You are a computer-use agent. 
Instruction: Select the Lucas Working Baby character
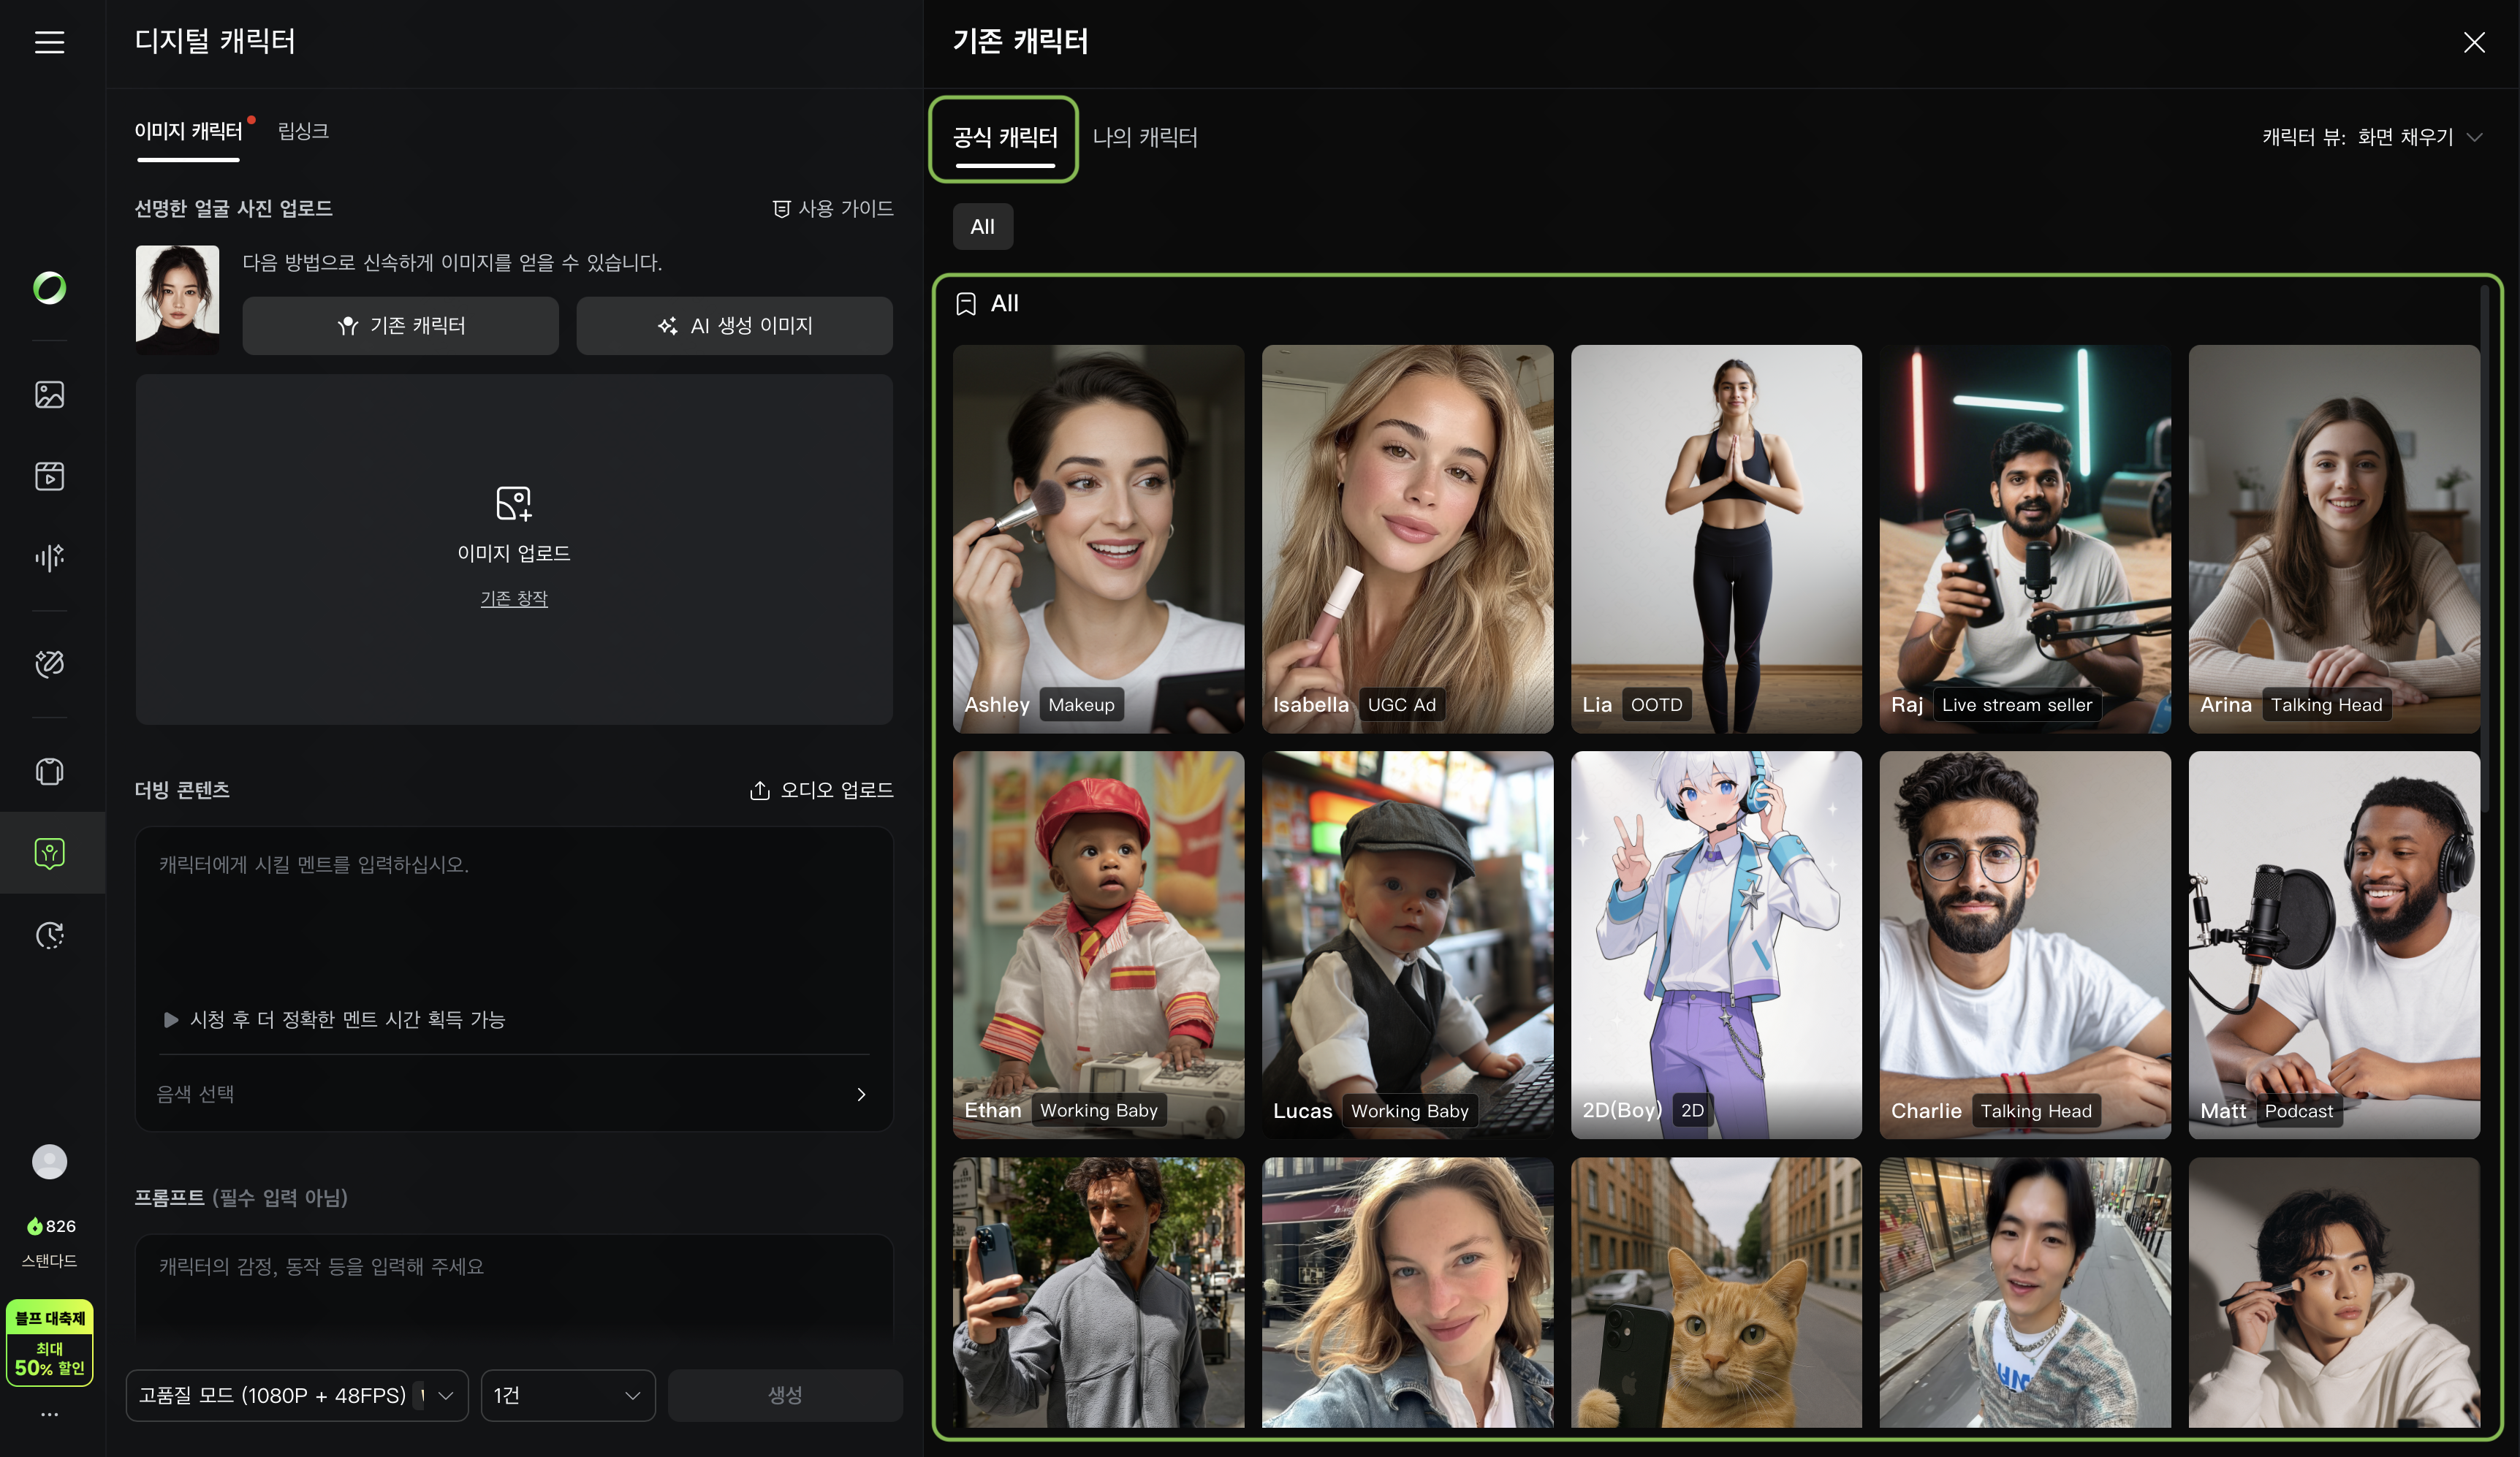[x=1407, y=945]
